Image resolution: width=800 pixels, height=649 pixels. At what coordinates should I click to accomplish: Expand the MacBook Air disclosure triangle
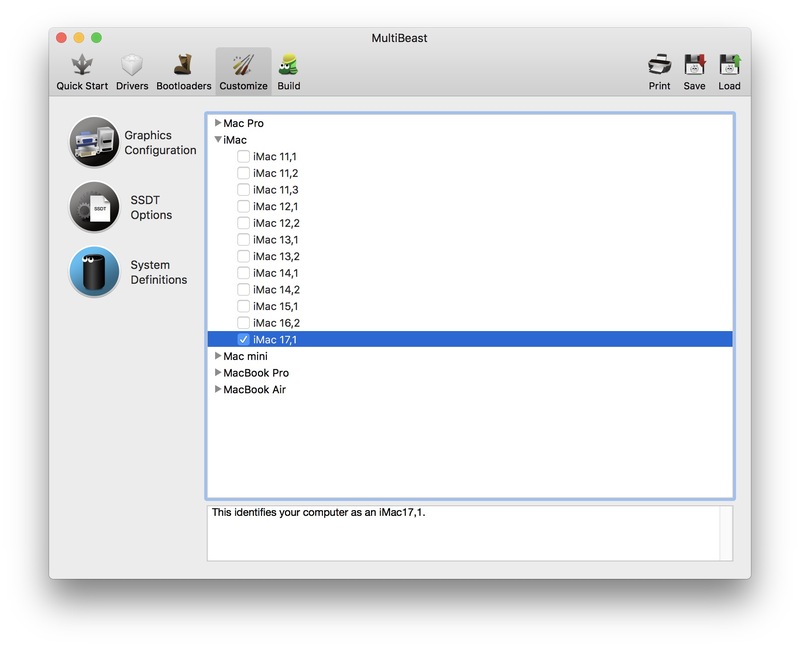click(218, 389)
